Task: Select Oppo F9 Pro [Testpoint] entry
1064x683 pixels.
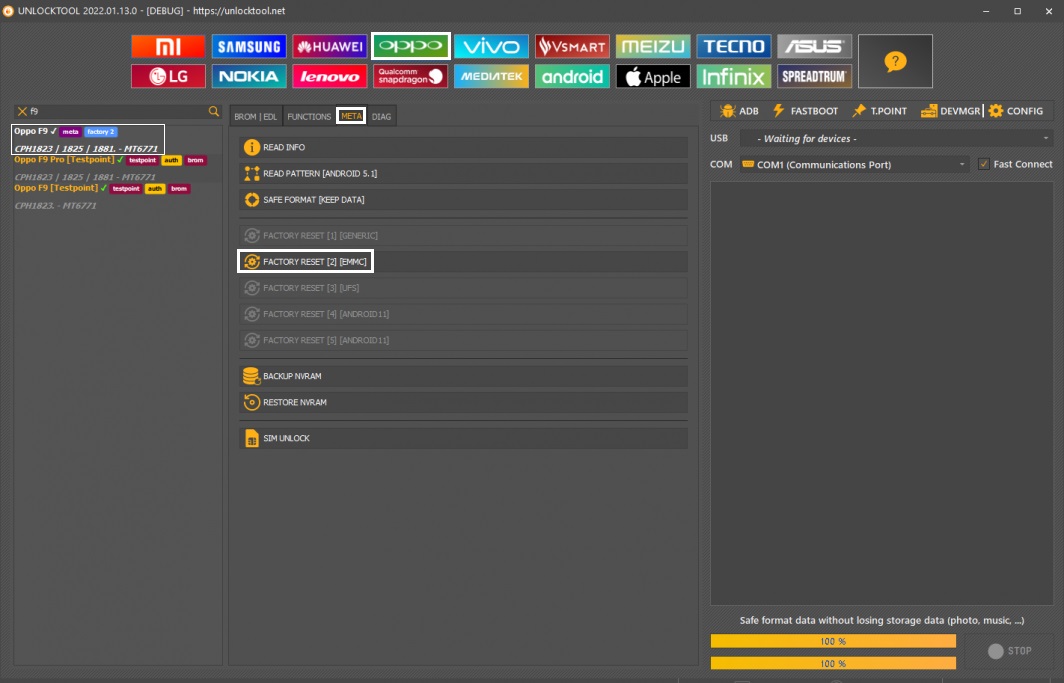Action: coord(117,168)
